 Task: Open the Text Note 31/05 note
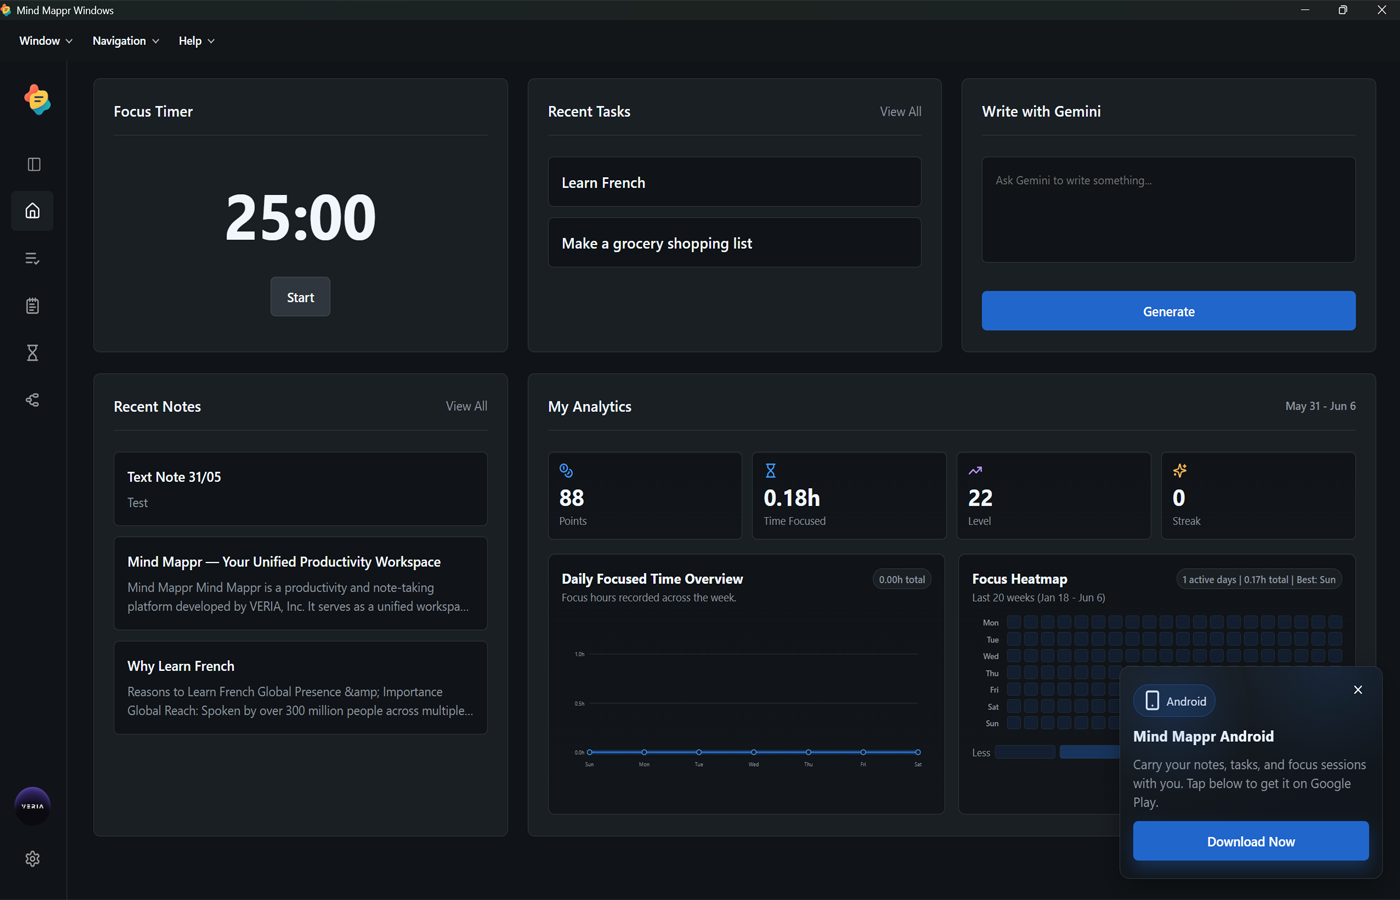[x=300, y=489]
